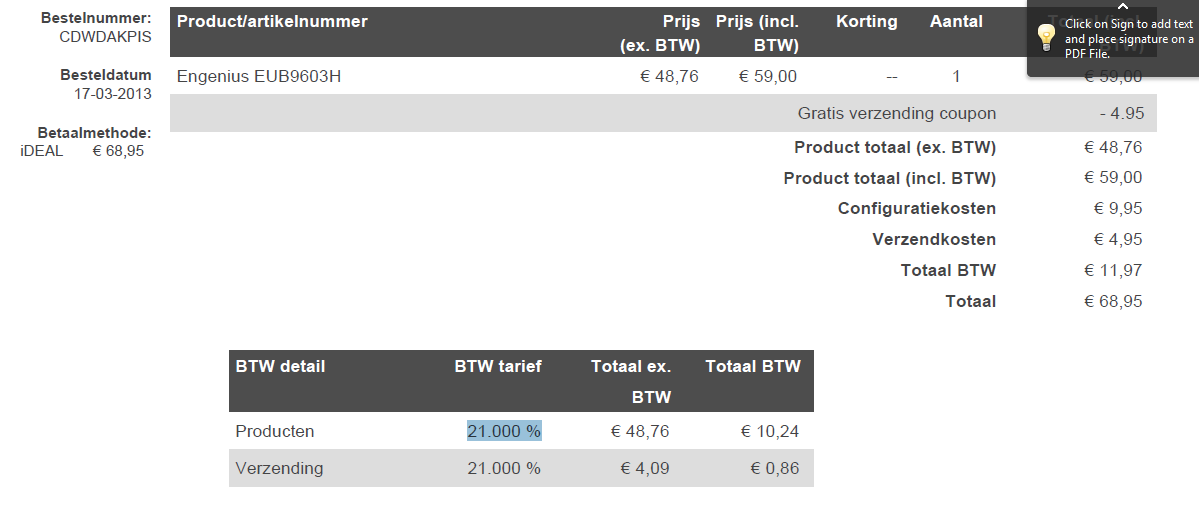Click the Producten BTW amount € 10,24
The image size is (1199, 517).
(769, 431)
